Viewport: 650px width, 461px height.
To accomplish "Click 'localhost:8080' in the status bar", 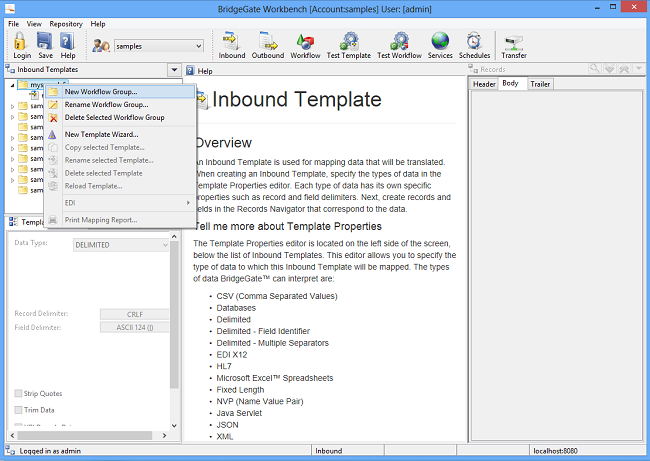I will (555, 451).
